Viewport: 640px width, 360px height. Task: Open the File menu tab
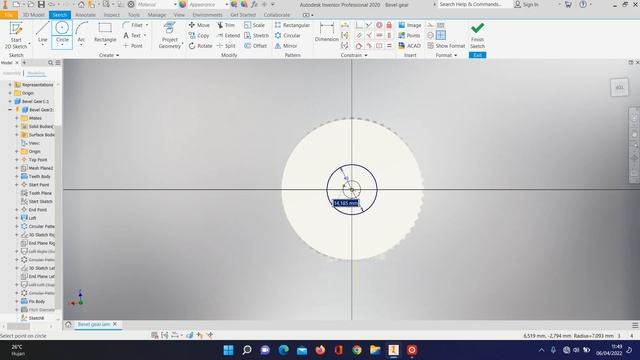[9, 15]
